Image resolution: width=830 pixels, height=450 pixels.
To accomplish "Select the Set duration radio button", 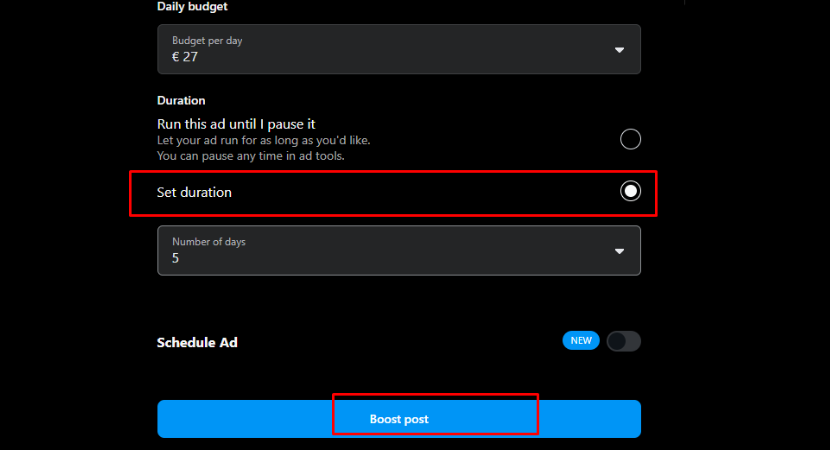I will click(630, 191).
